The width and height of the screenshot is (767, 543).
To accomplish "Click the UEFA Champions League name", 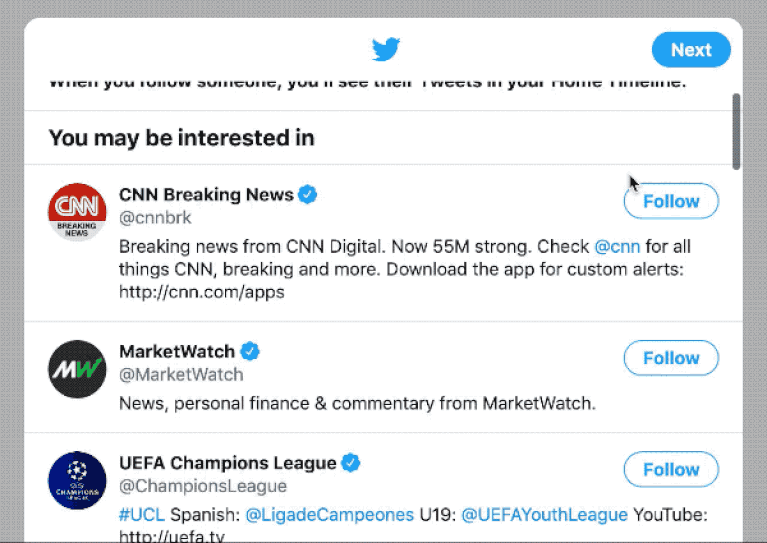I will pos(228,463).
